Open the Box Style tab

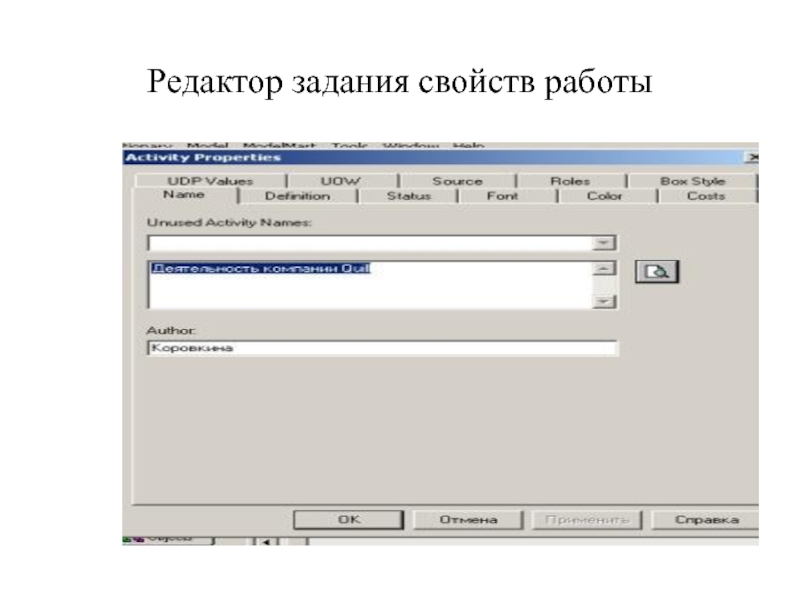click(x=692, y=181)
